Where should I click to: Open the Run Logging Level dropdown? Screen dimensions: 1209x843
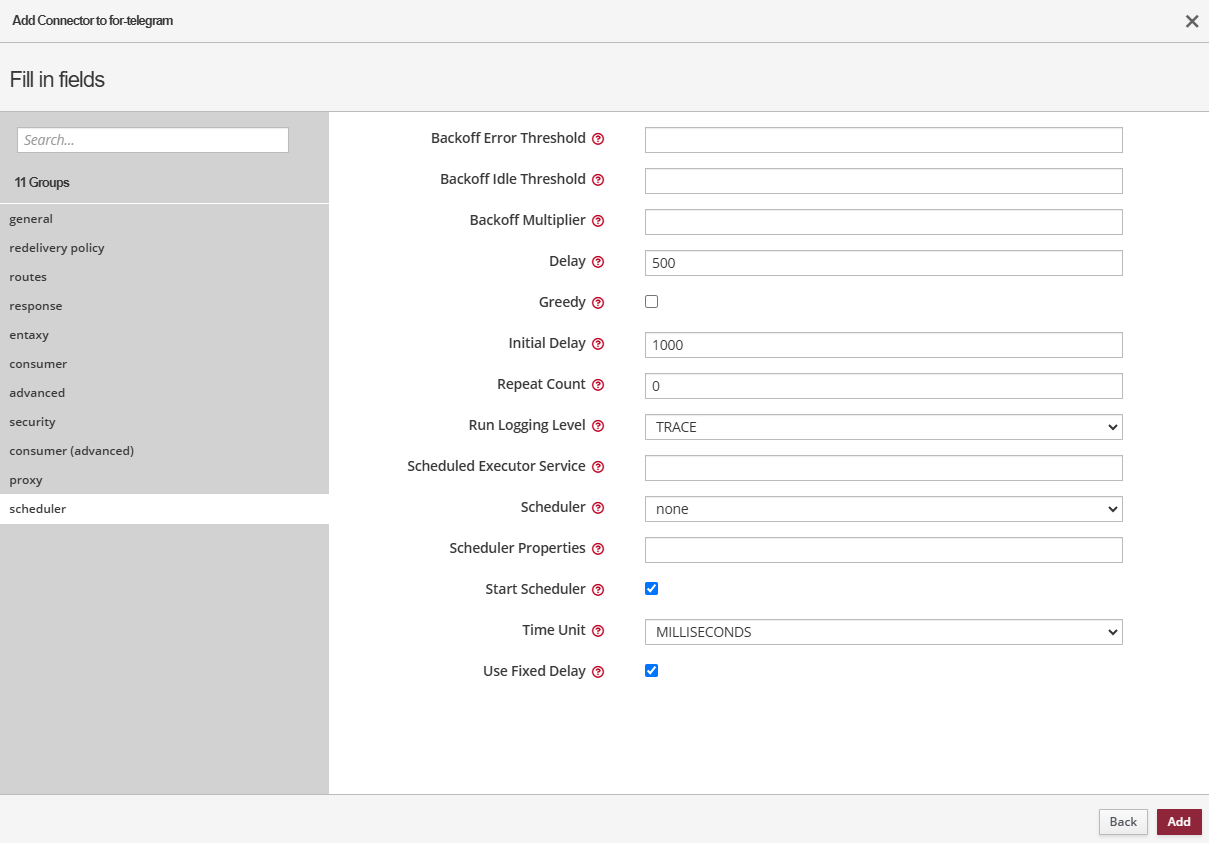(x=883, y=427)
